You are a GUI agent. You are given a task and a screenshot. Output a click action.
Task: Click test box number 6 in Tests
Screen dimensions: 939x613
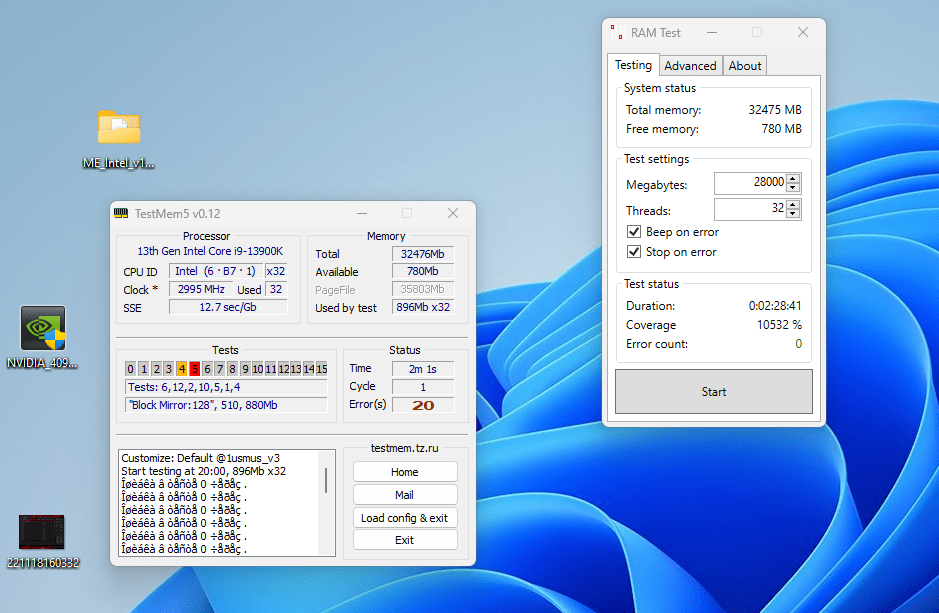[x=207, y=369]
